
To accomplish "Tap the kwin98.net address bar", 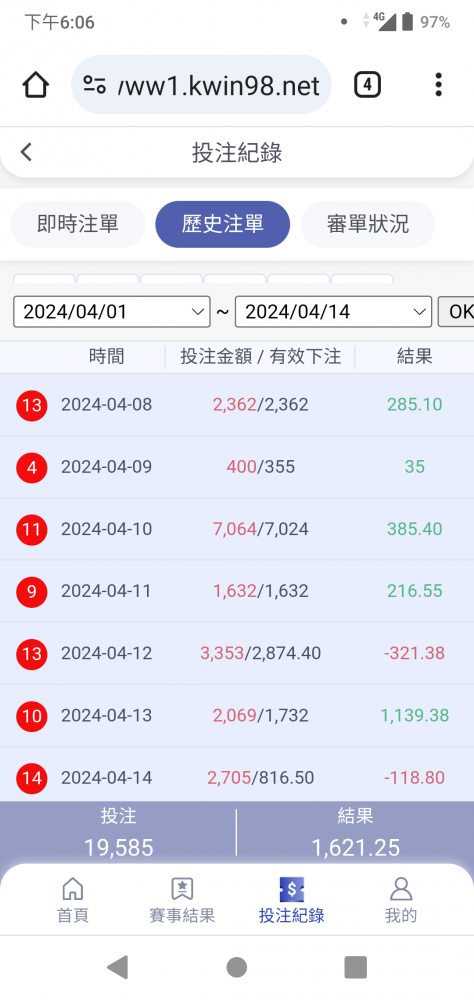I will pyautogui.click(x=201, y=85).
